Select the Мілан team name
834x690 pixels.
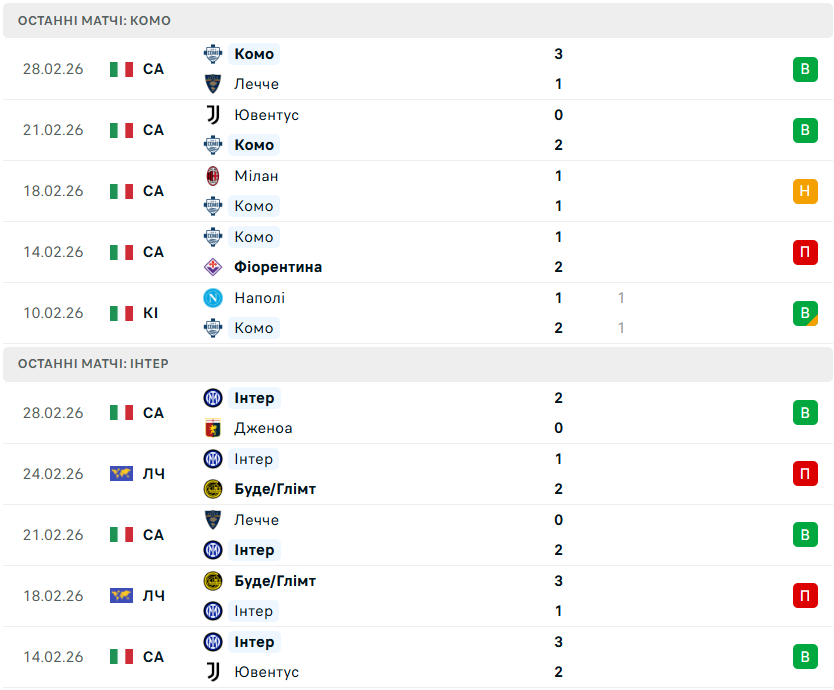[x=256, y=176]
